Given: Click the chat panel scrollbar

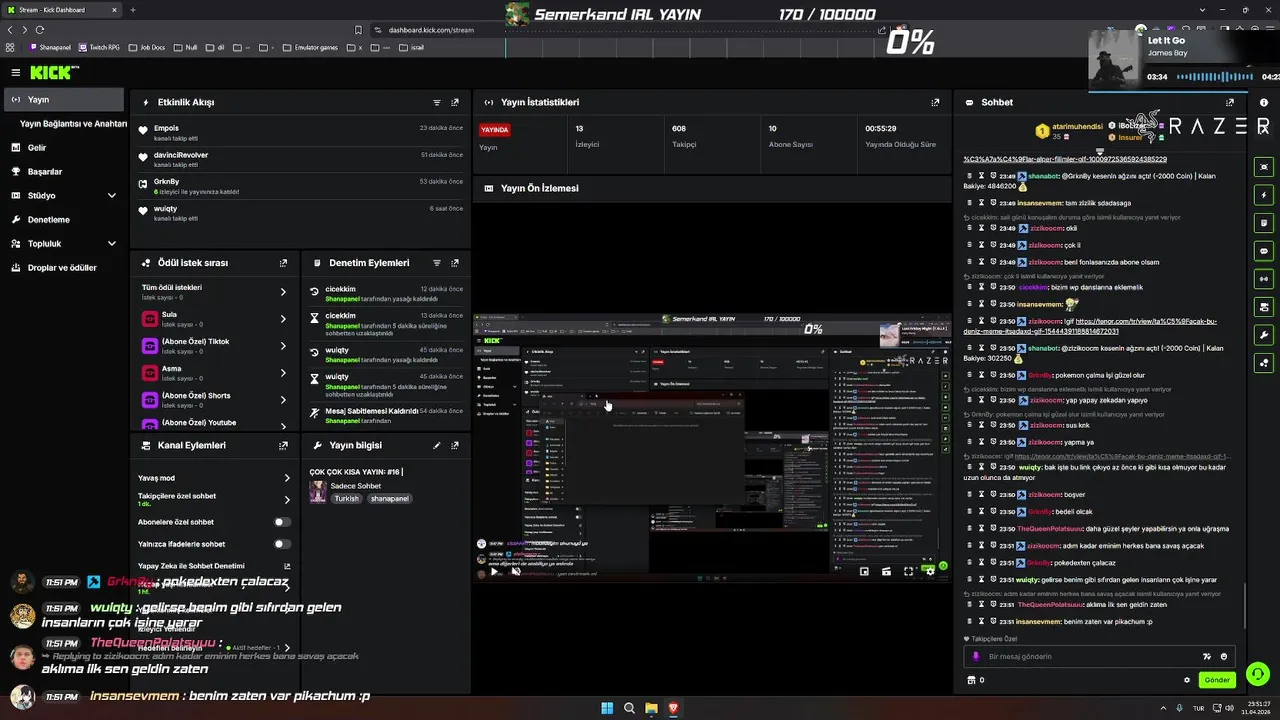Looking at the screenshot, I should click(x=1245, y=604).
